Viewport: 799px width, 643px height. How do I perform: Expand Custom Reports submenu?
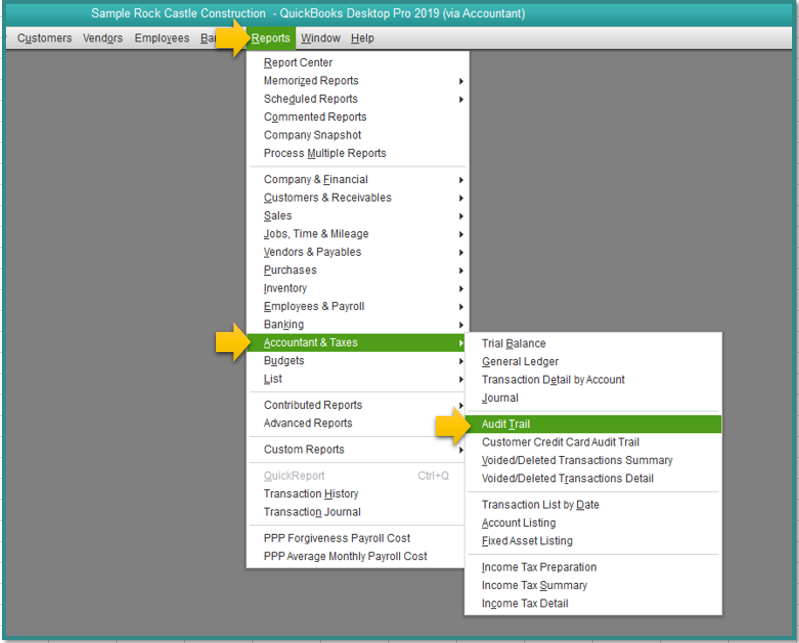click(x=357, y=449)
